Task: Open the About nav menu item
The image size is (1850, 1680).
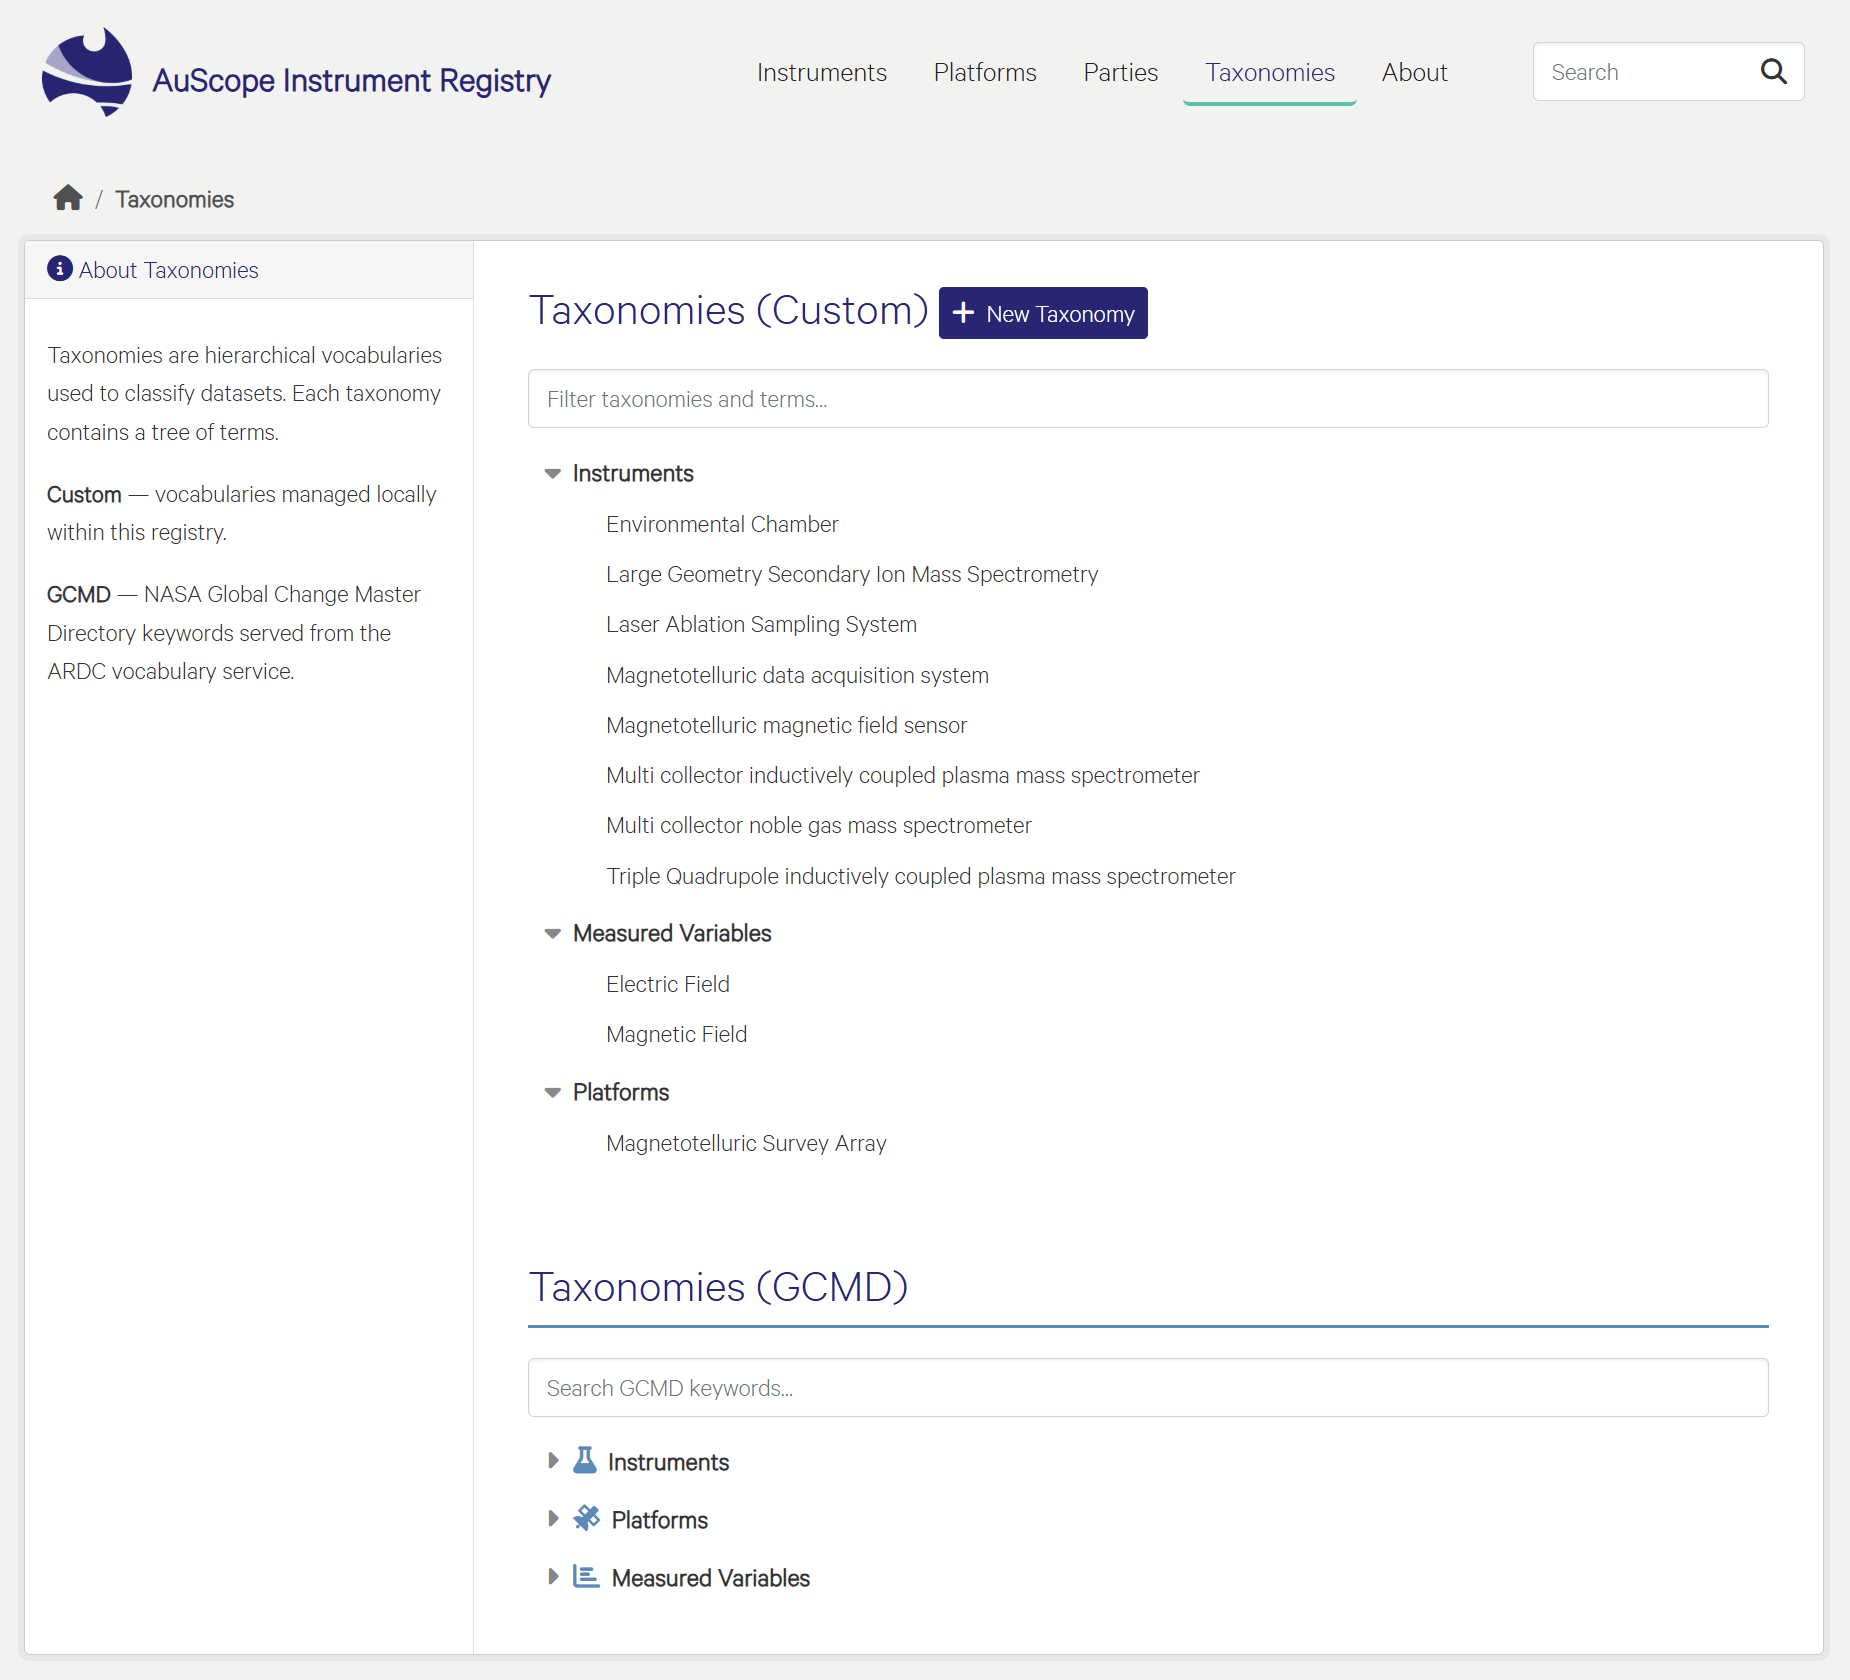Action: [x=1415, y=73]
